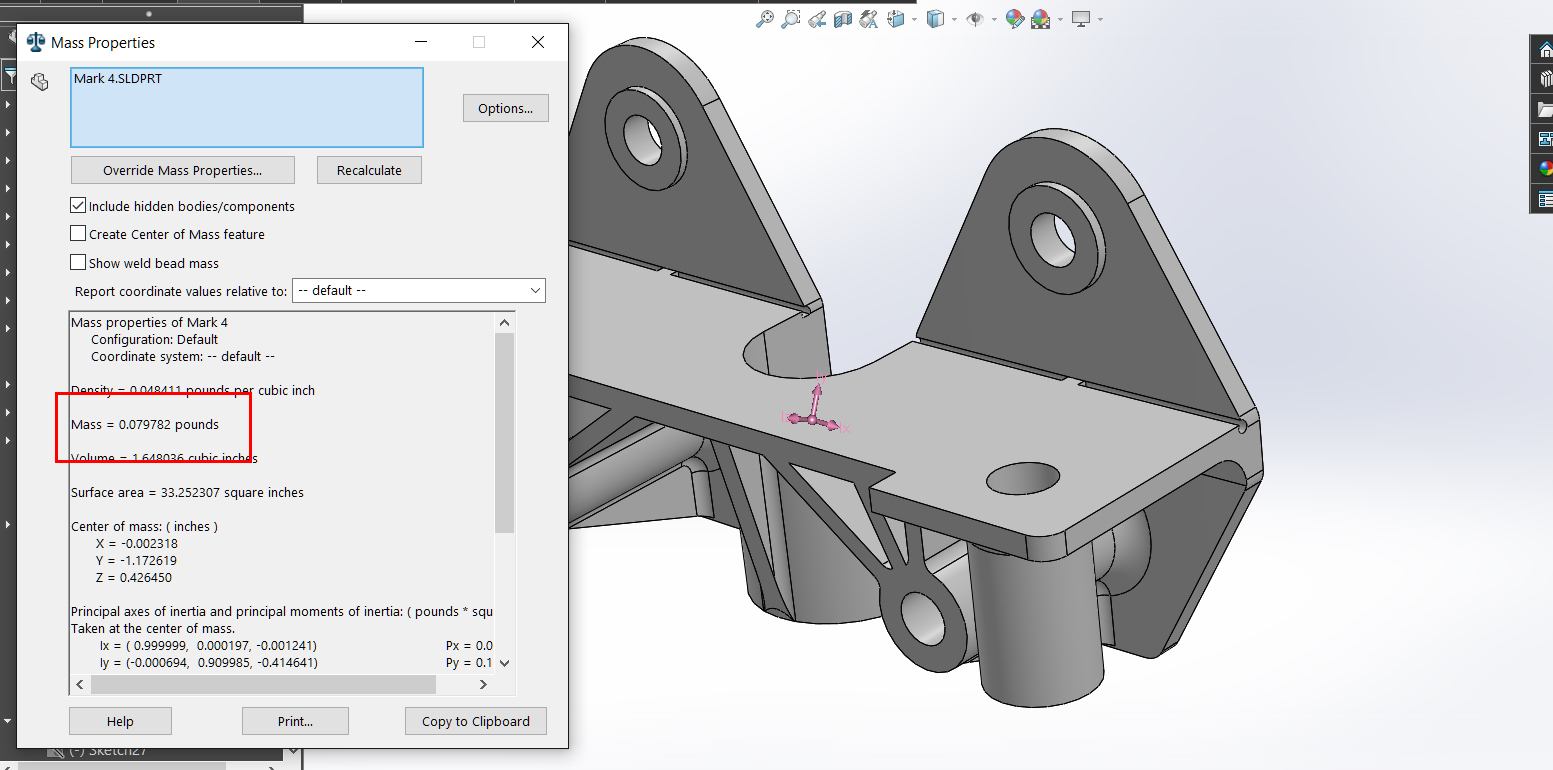Image resolution: width=1553 pixels, height=770 pixels.
Task: Open the Edit Appearance icon
Action: click(1015, 18)
